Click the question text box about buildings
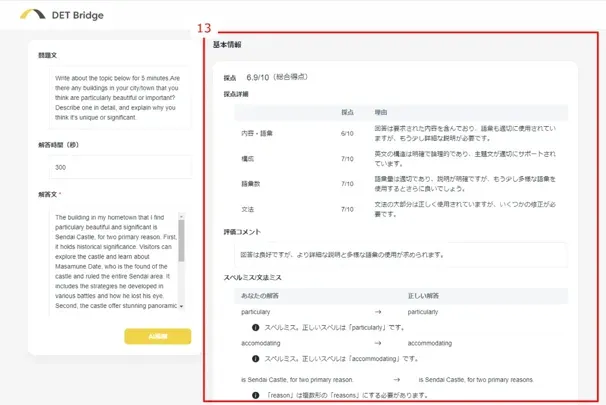This screenshot has height=405, width=606. [120, 98]
